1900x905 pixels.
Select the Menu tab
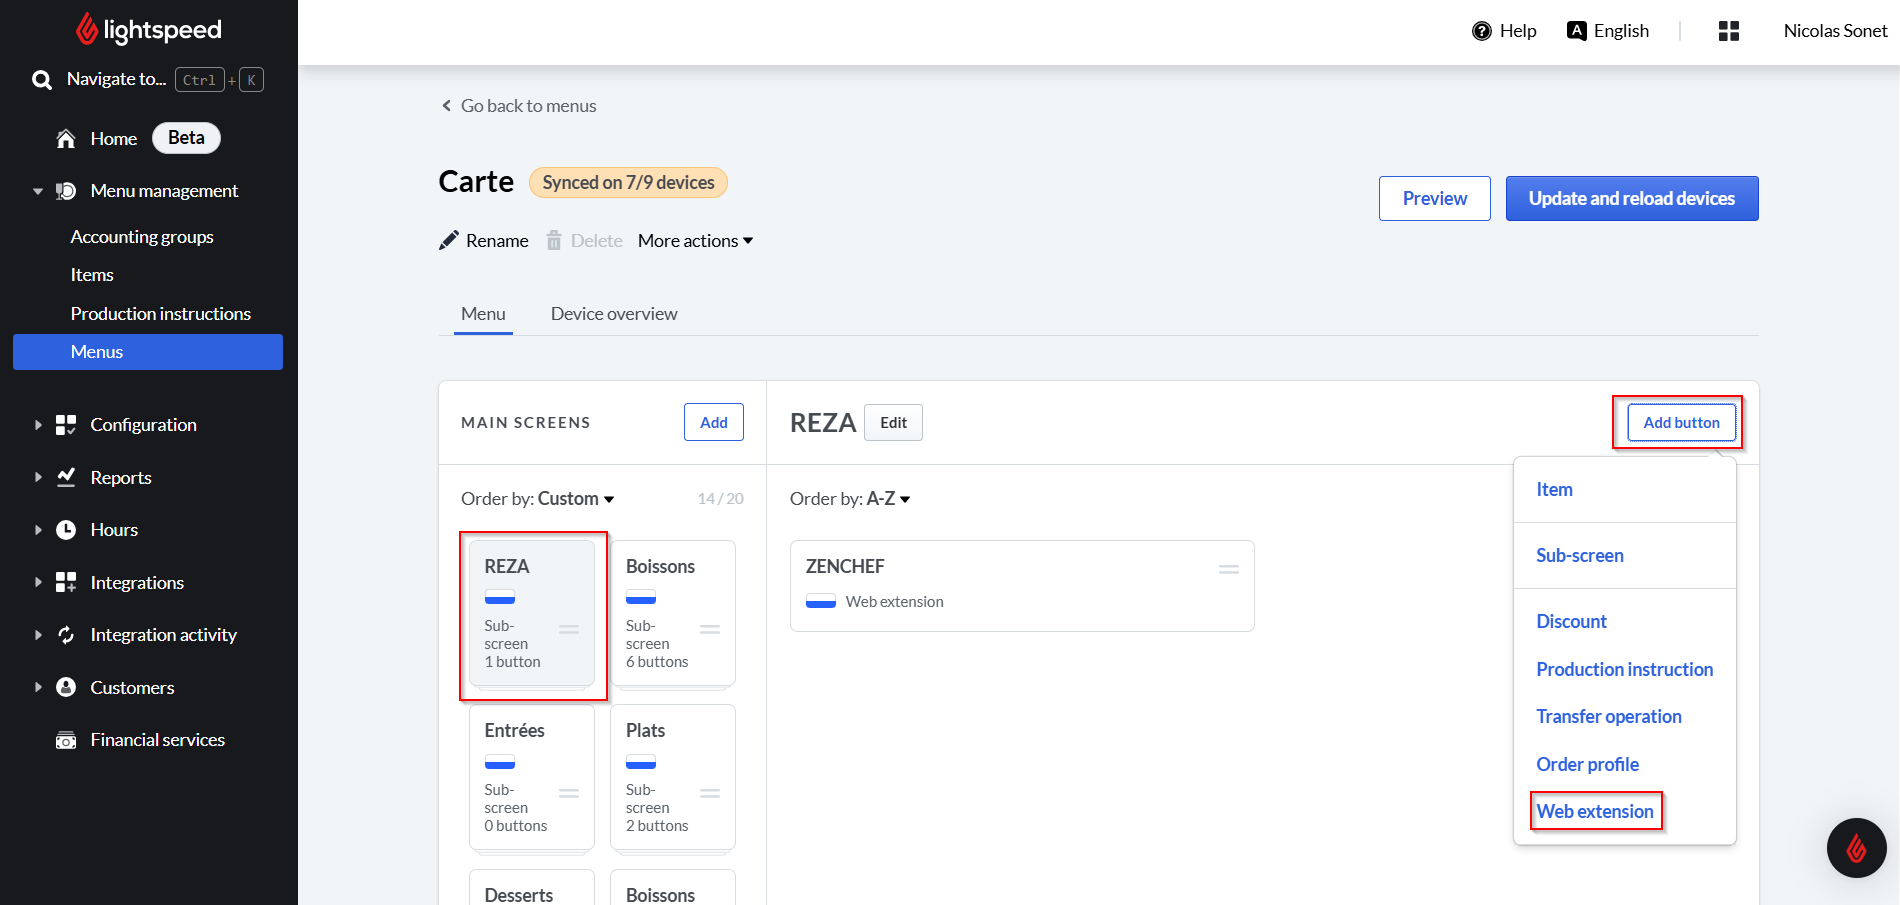(483, 314)
